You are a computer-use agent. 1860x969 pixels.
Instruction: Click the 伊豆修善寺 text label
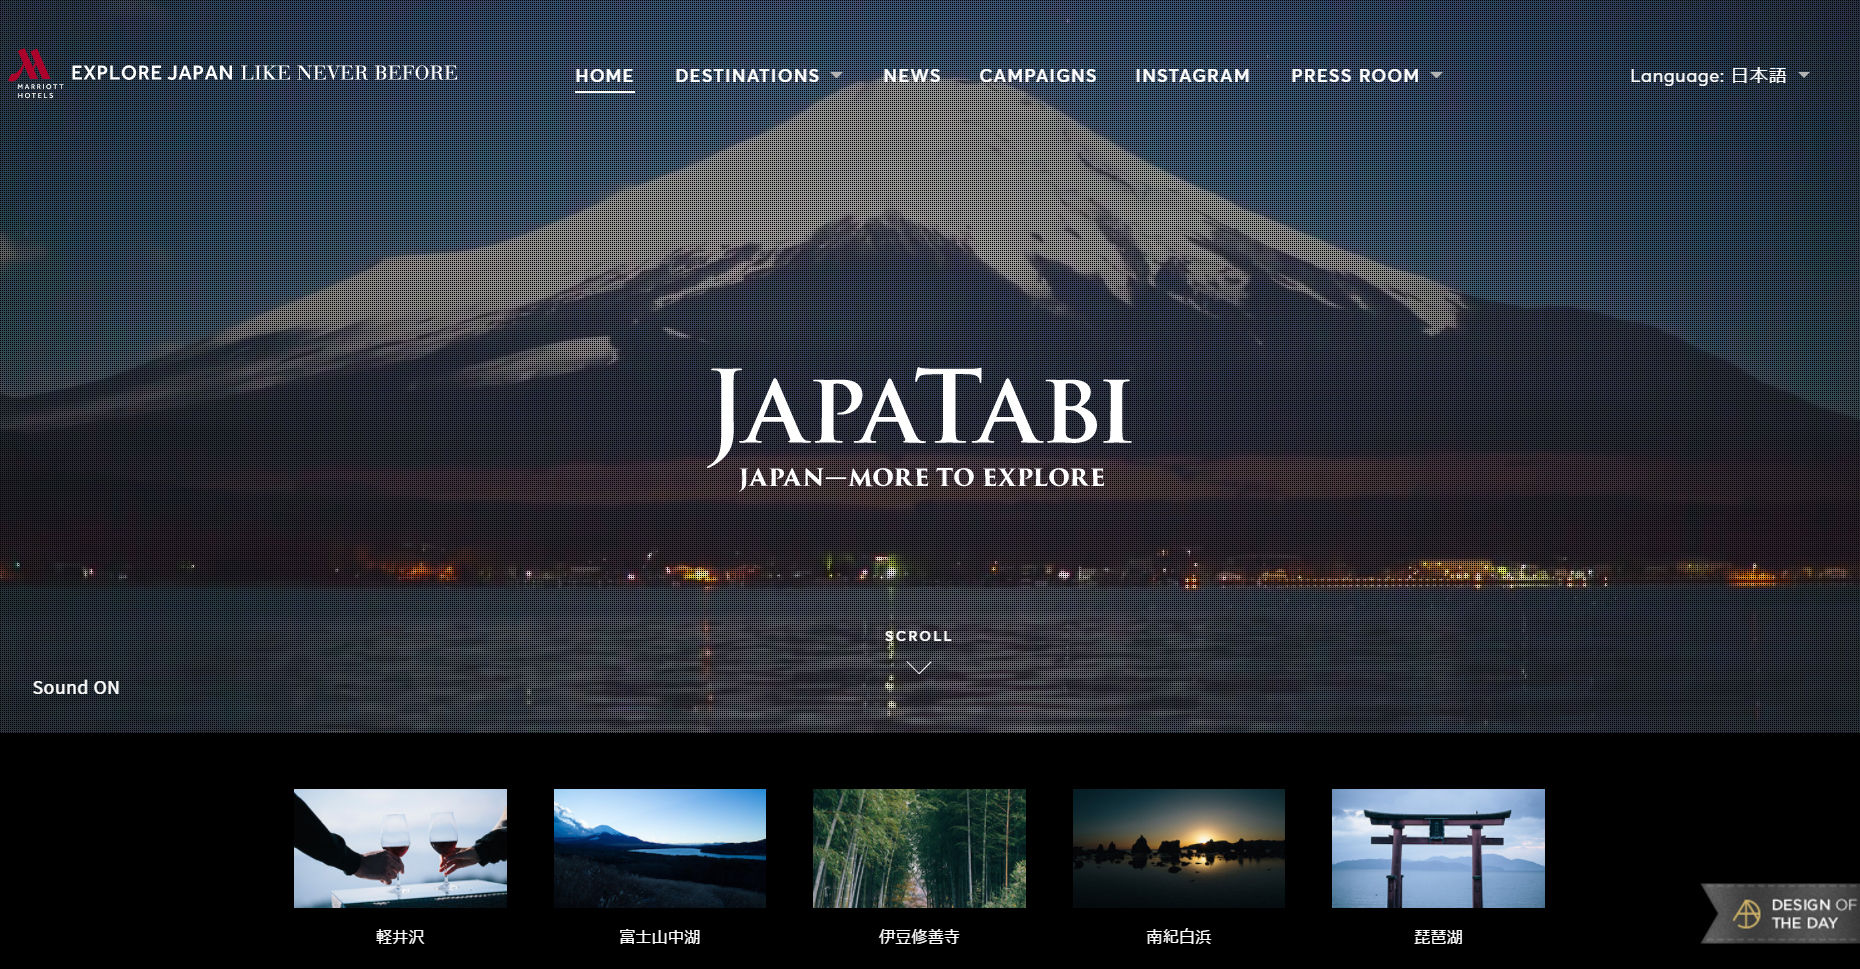coord(919,937)
